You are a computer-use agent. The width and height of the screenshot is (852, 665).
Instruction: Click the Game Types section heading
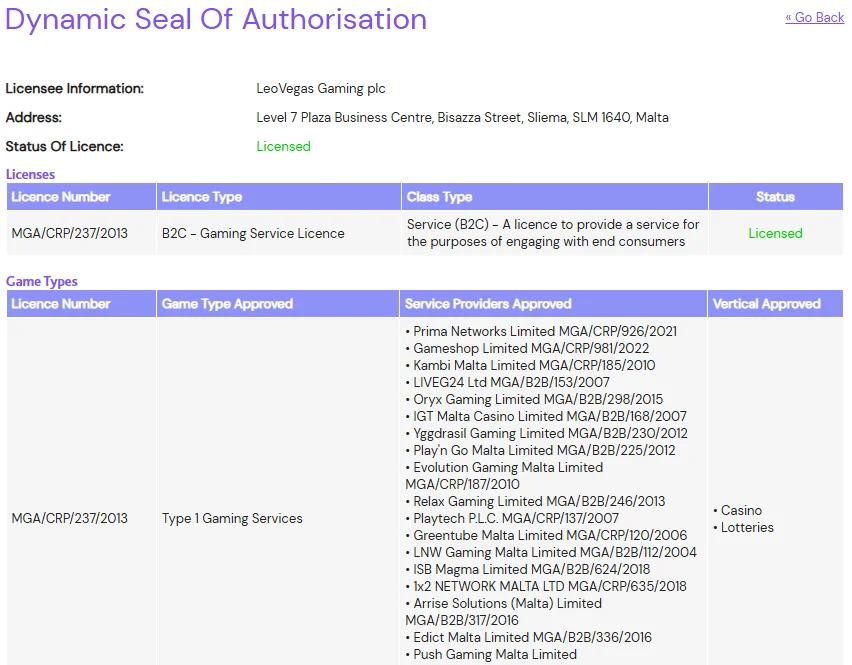[x=42, y=281]
